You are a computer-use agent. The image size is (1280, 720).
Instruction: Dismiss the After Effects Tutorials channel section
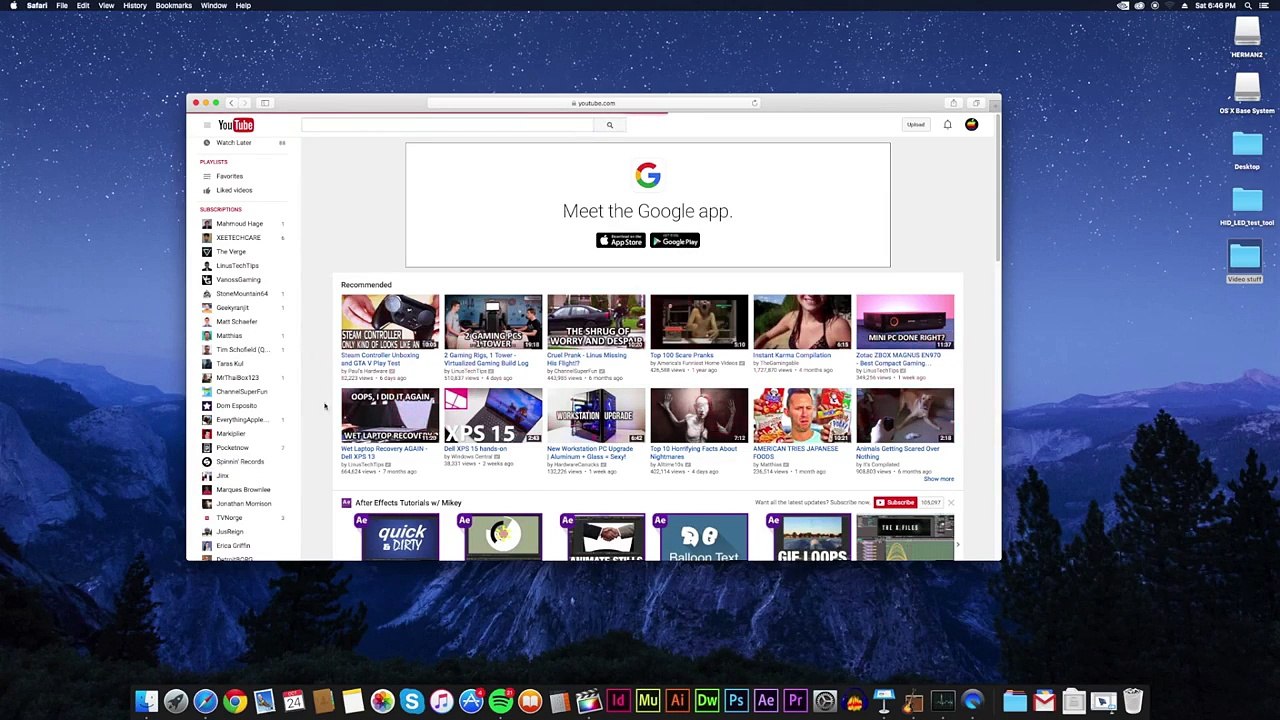click(950, 503)
